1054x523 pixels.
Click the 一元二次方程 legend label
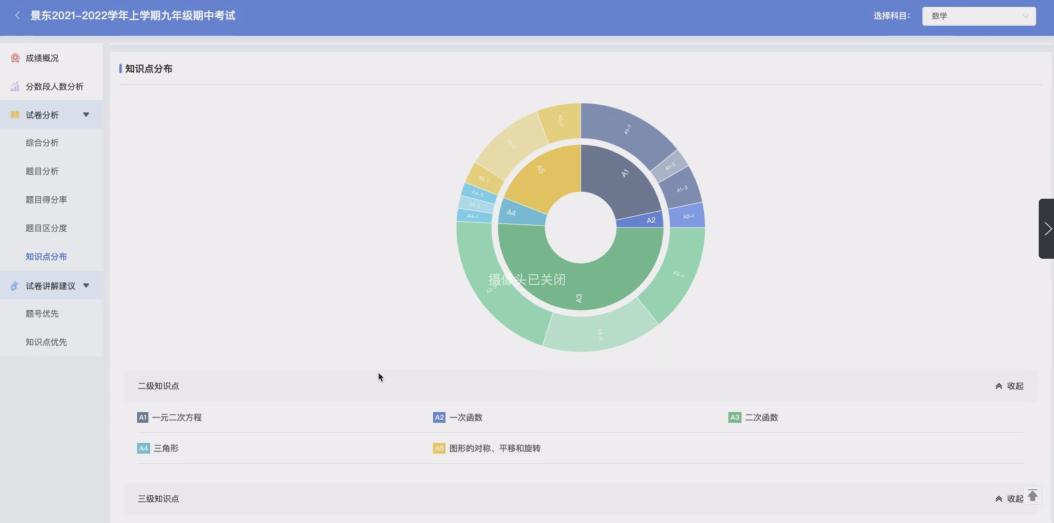coord(177,417)
